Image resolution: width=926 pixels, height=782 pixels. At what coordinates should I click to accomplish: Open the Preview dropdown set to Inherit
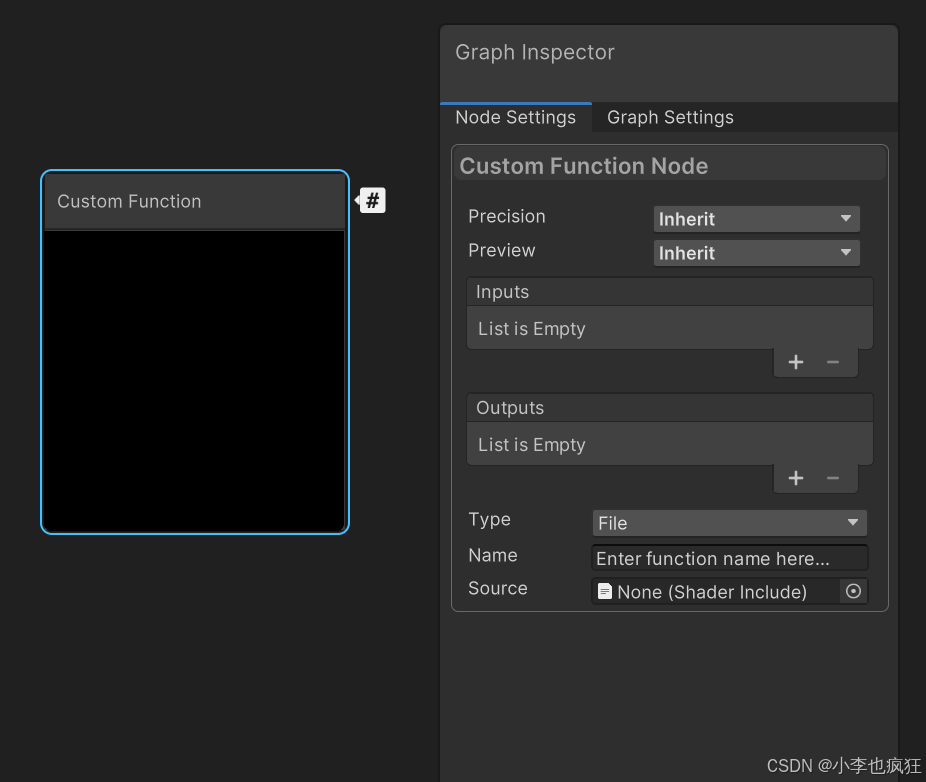[756, 252]
